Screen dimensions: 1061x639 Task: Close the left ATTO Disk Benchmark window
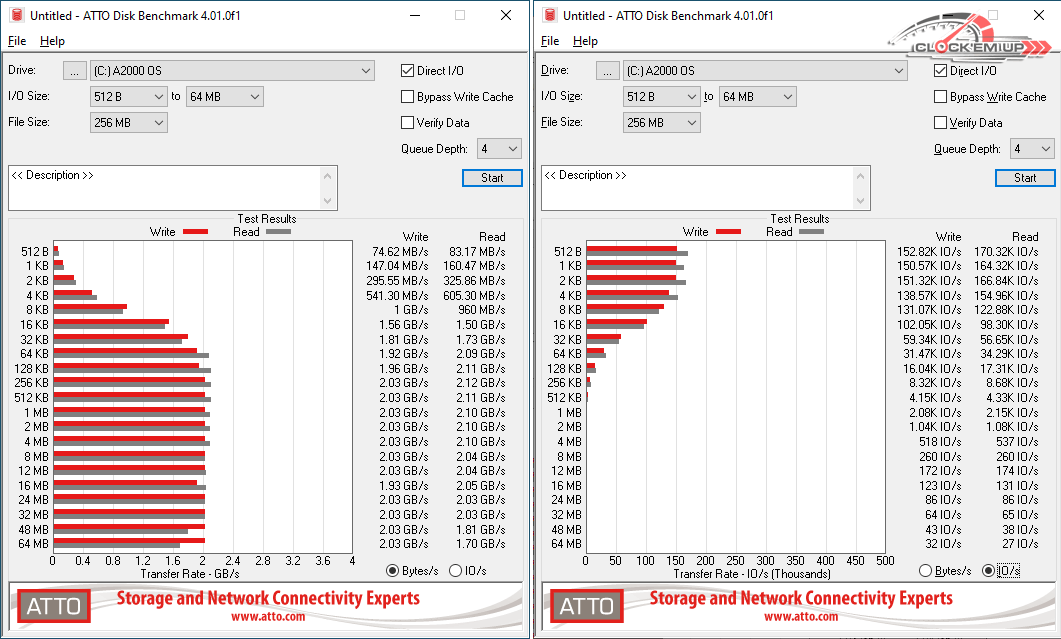pos(505,15)
